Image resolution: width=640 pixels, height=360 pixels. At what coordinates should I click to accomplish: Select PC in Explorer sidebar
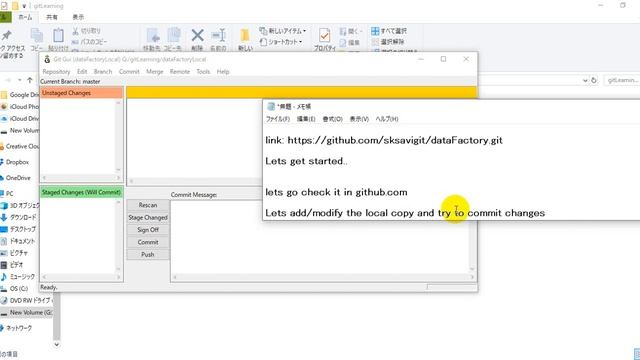click(7, 193)
